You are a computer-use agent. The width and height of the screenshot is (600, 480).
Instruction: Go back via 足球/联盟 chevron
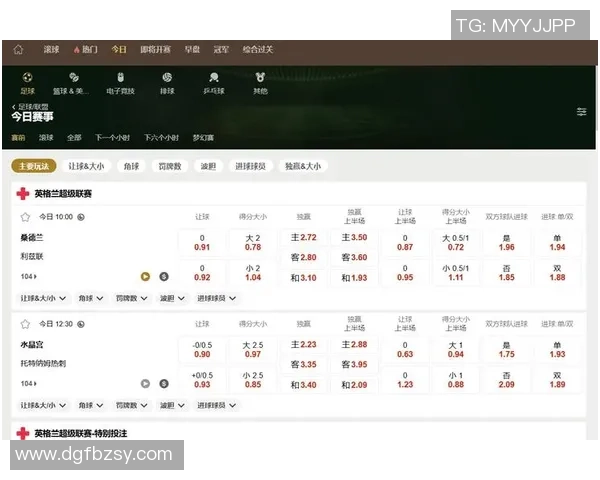coord(14,107)
